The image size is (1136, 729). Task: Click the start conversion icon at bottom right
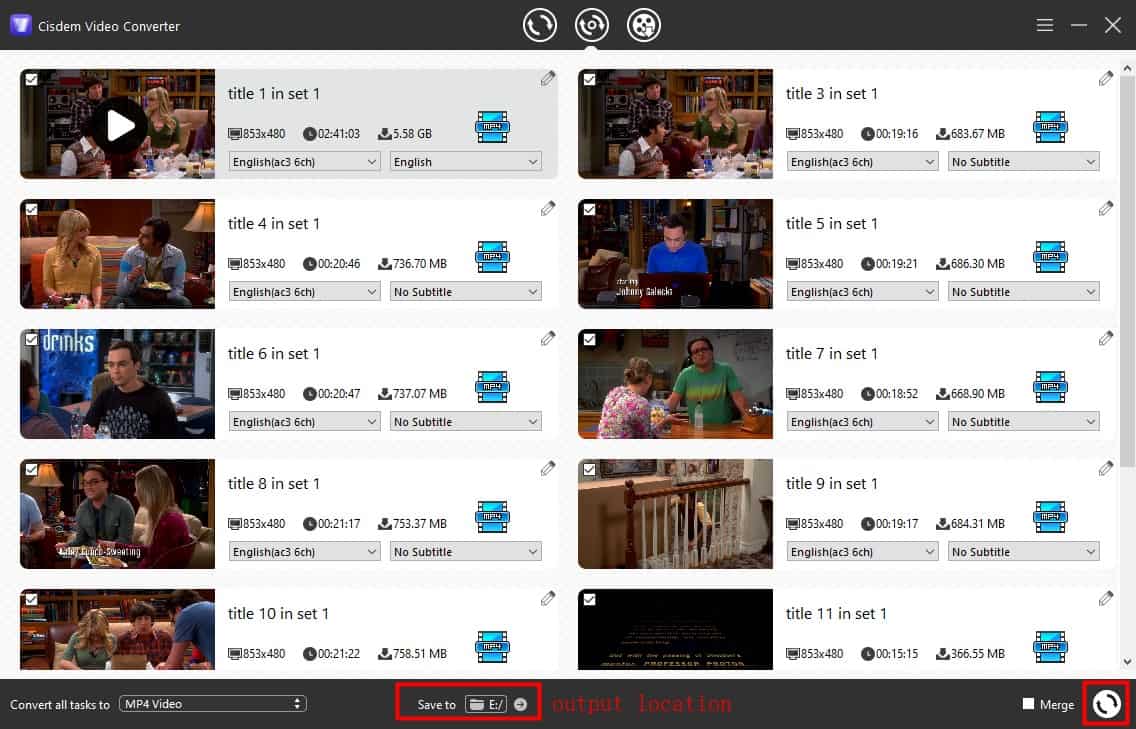click(x=1106, y=703)
